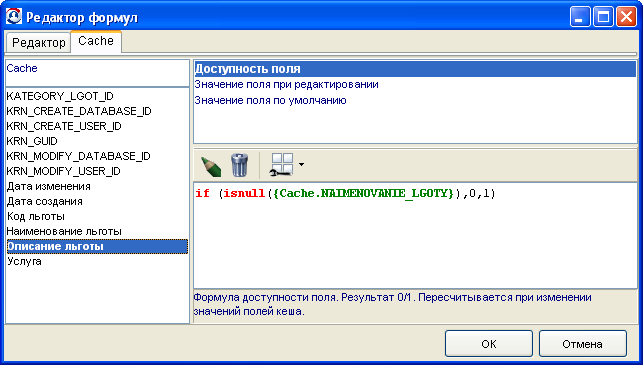Click the red if keyword in formula
Viewport: 643px width, 365px height.
202,193
